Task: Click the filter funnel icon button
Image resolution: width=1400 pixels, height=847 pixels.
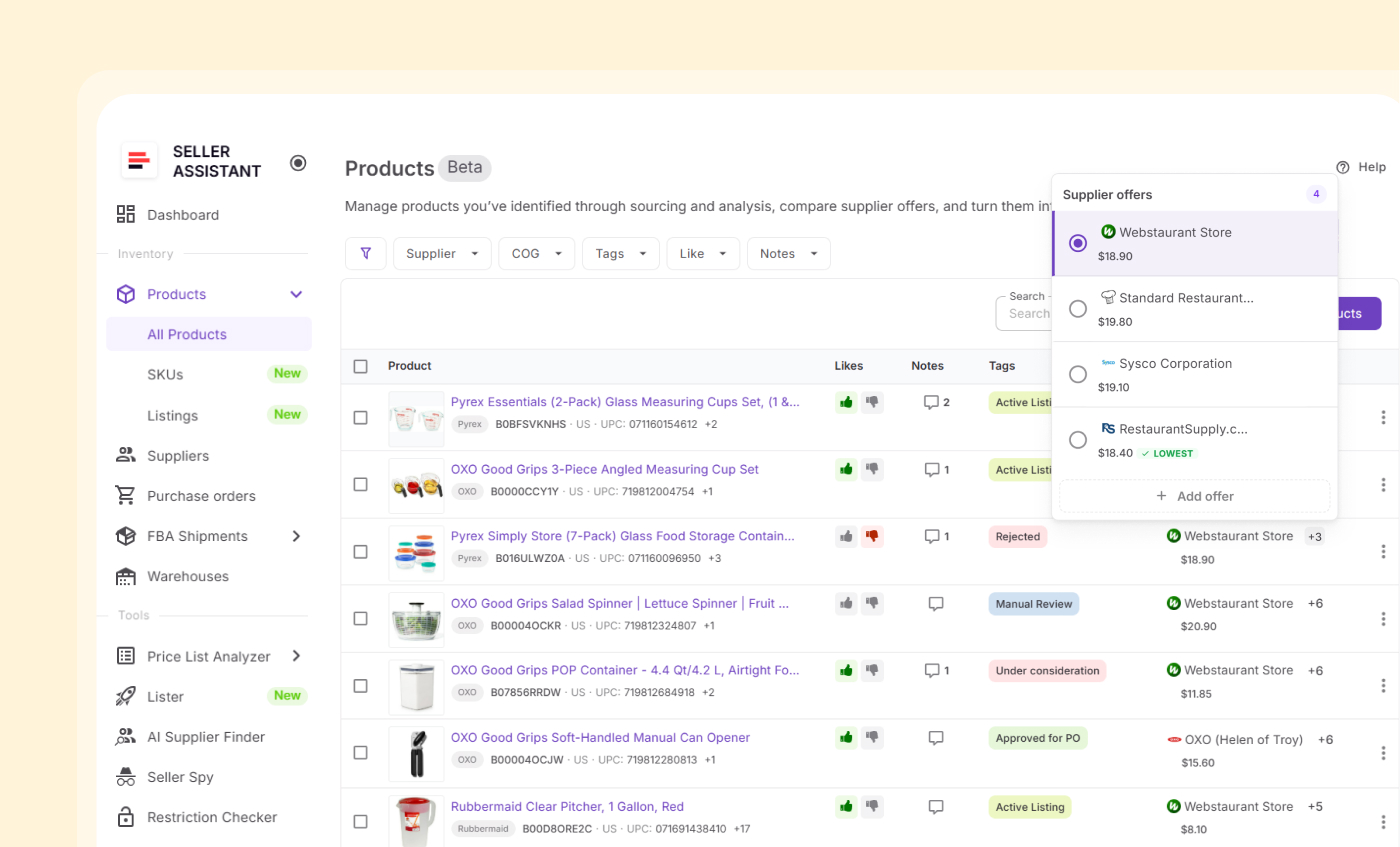Action: click(366, 254)
